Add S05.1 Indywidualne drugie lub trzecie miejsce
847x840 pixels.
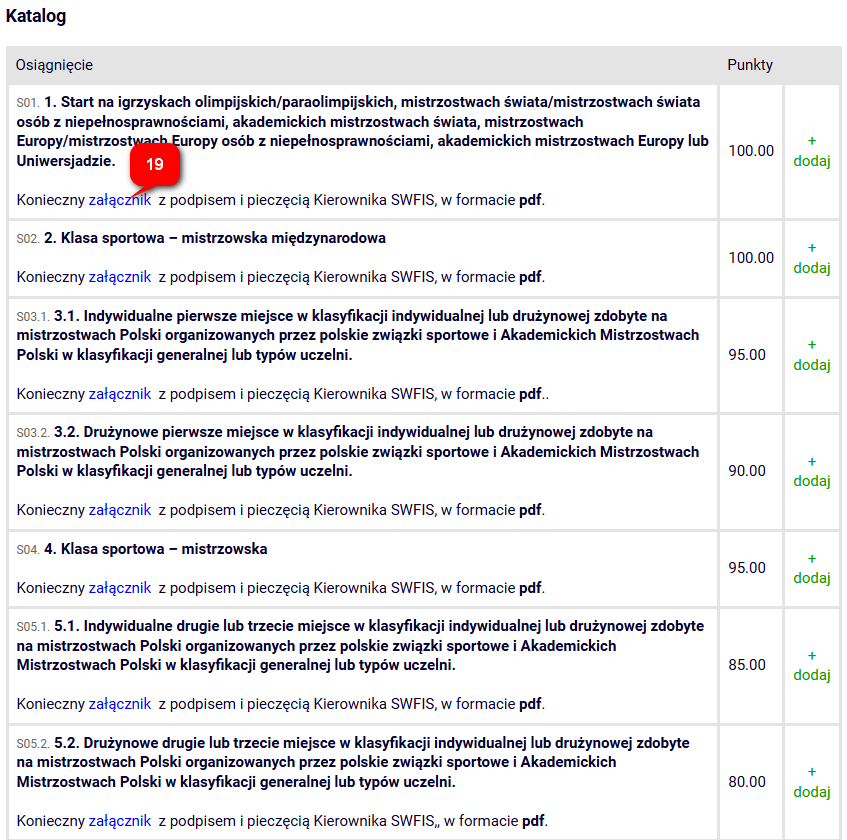click(811, 666)
